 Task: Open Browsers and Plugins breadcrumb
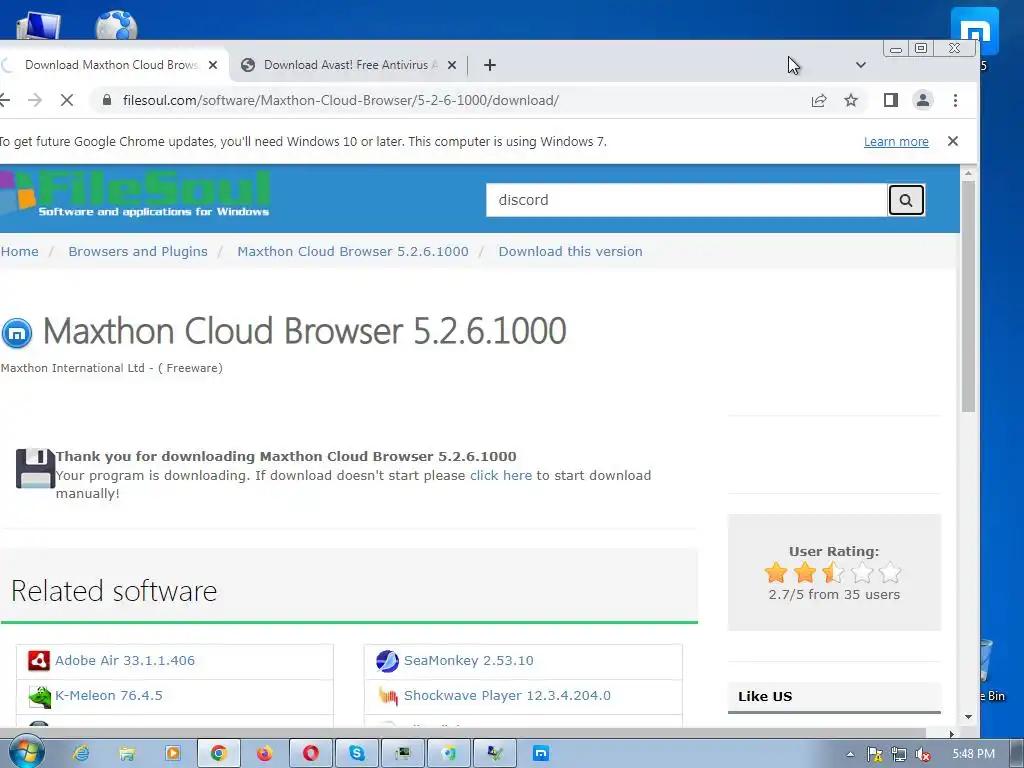point(138,251)
